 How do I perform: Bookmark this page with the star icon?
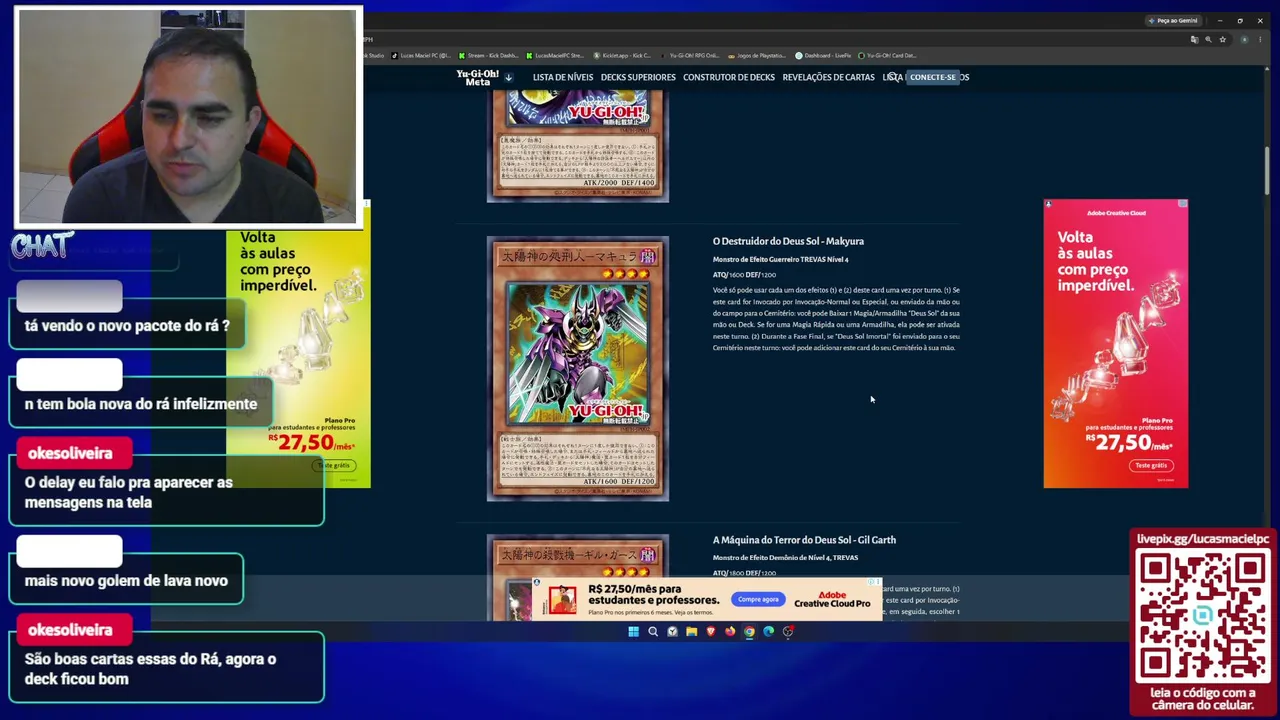(1222, 39)
